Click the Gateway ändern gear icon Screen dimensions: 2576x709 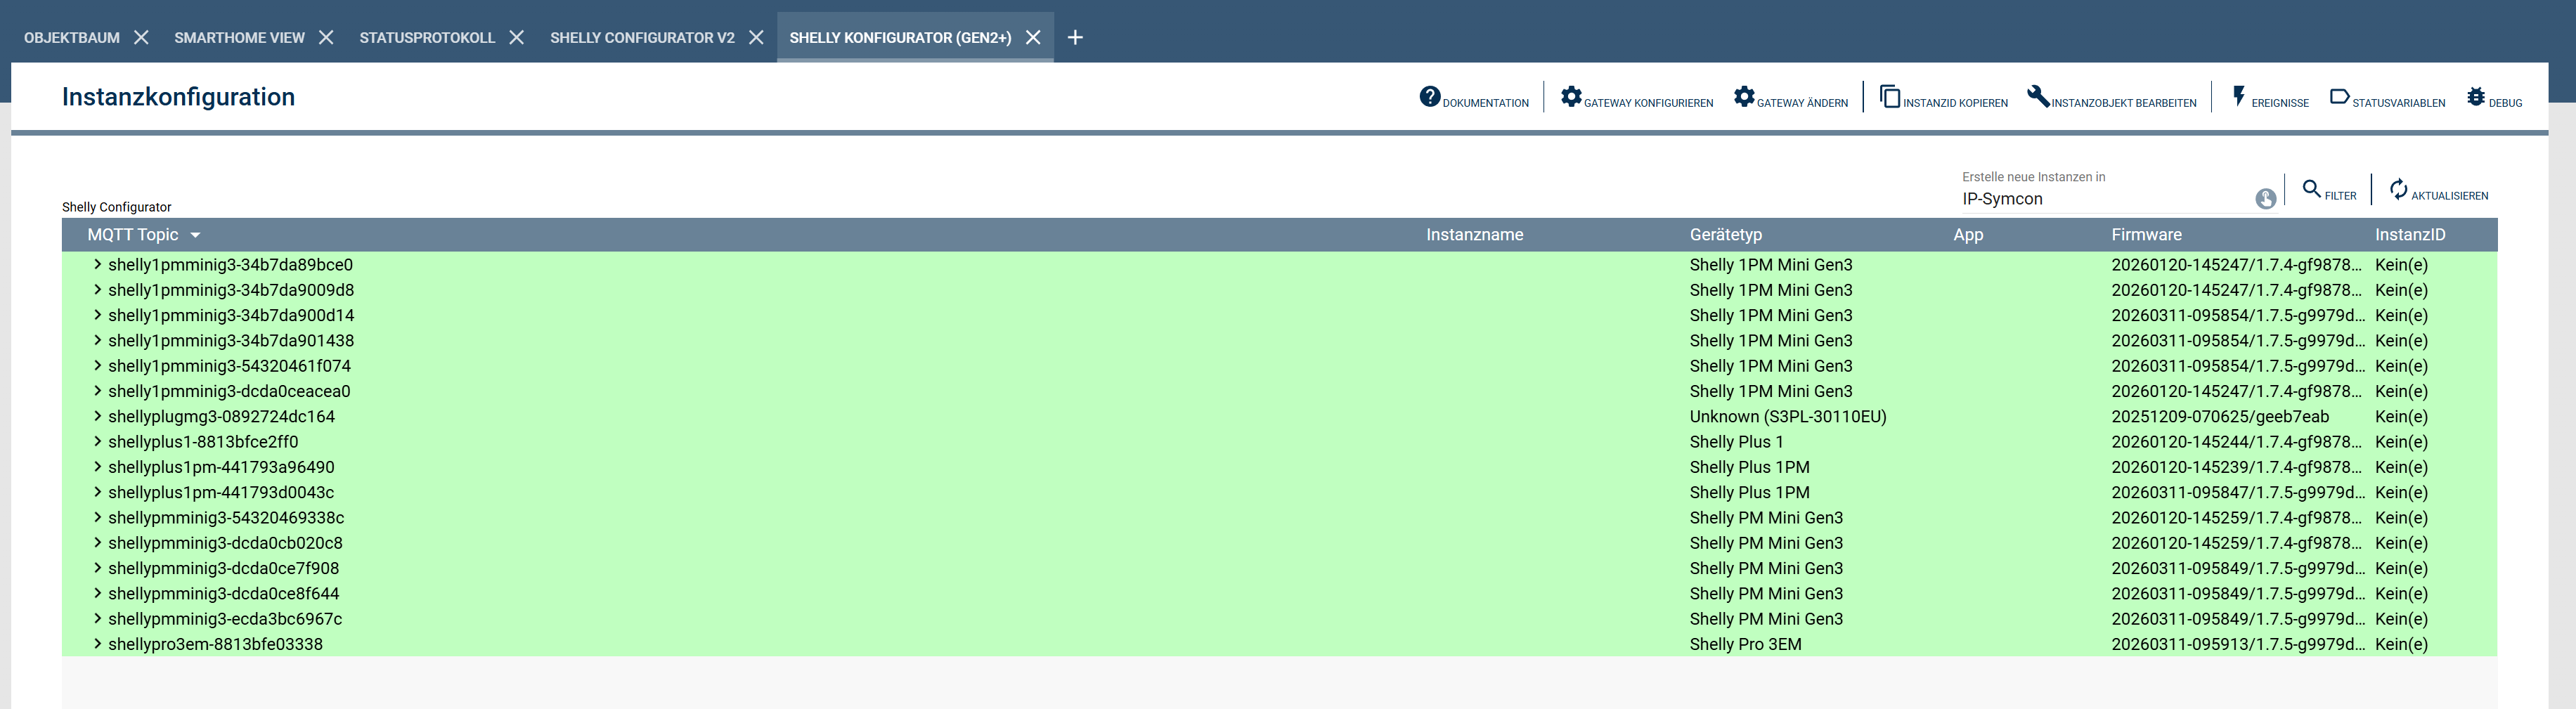tap(1744, 97)
